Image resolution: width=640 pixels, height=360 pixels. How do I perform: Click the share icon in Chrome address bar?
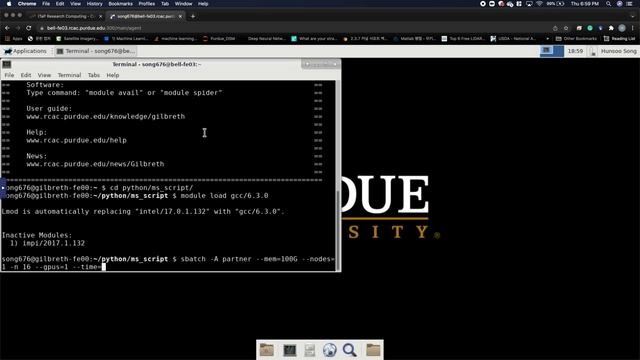pyautogui.click(x=555, y=28)
